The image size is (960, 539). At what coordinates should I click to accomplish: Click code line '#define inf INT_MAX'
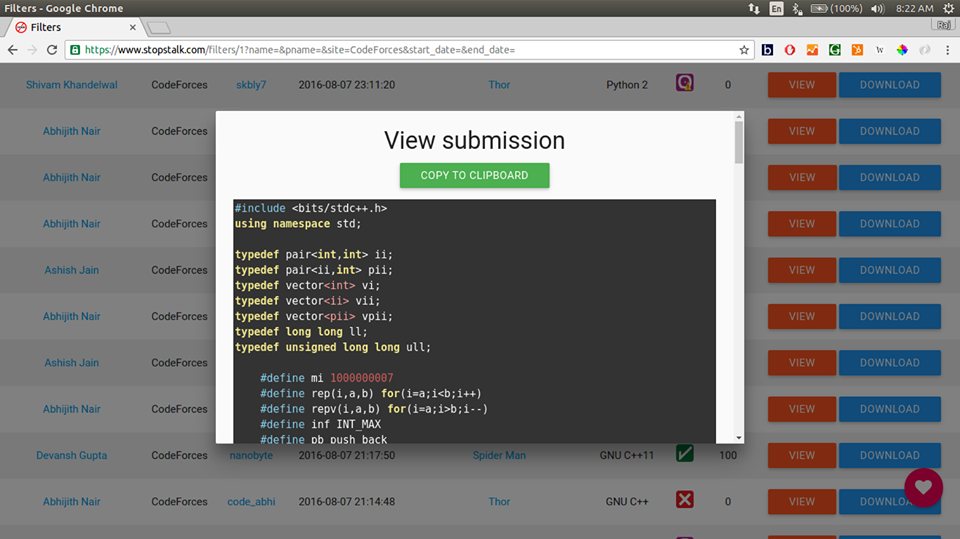pyautogui.click(x=320, y=424)
